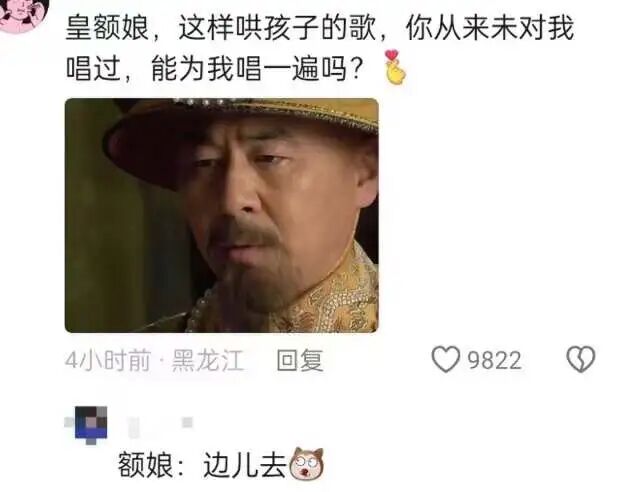Click the words 唱过 starting the second line
This screenshot has width=626, height=492.
[93, 69]
